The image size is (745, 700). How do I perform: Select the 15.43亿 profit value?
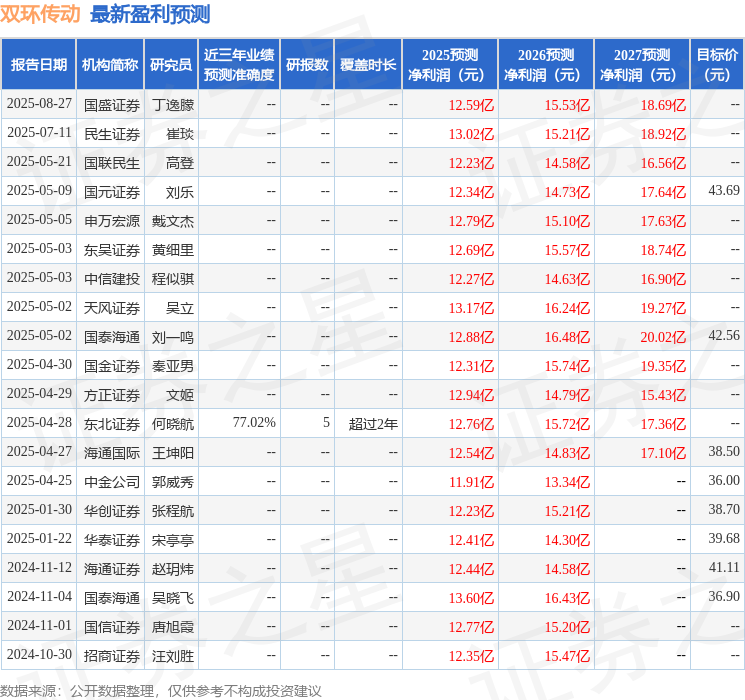click(663, 395)
